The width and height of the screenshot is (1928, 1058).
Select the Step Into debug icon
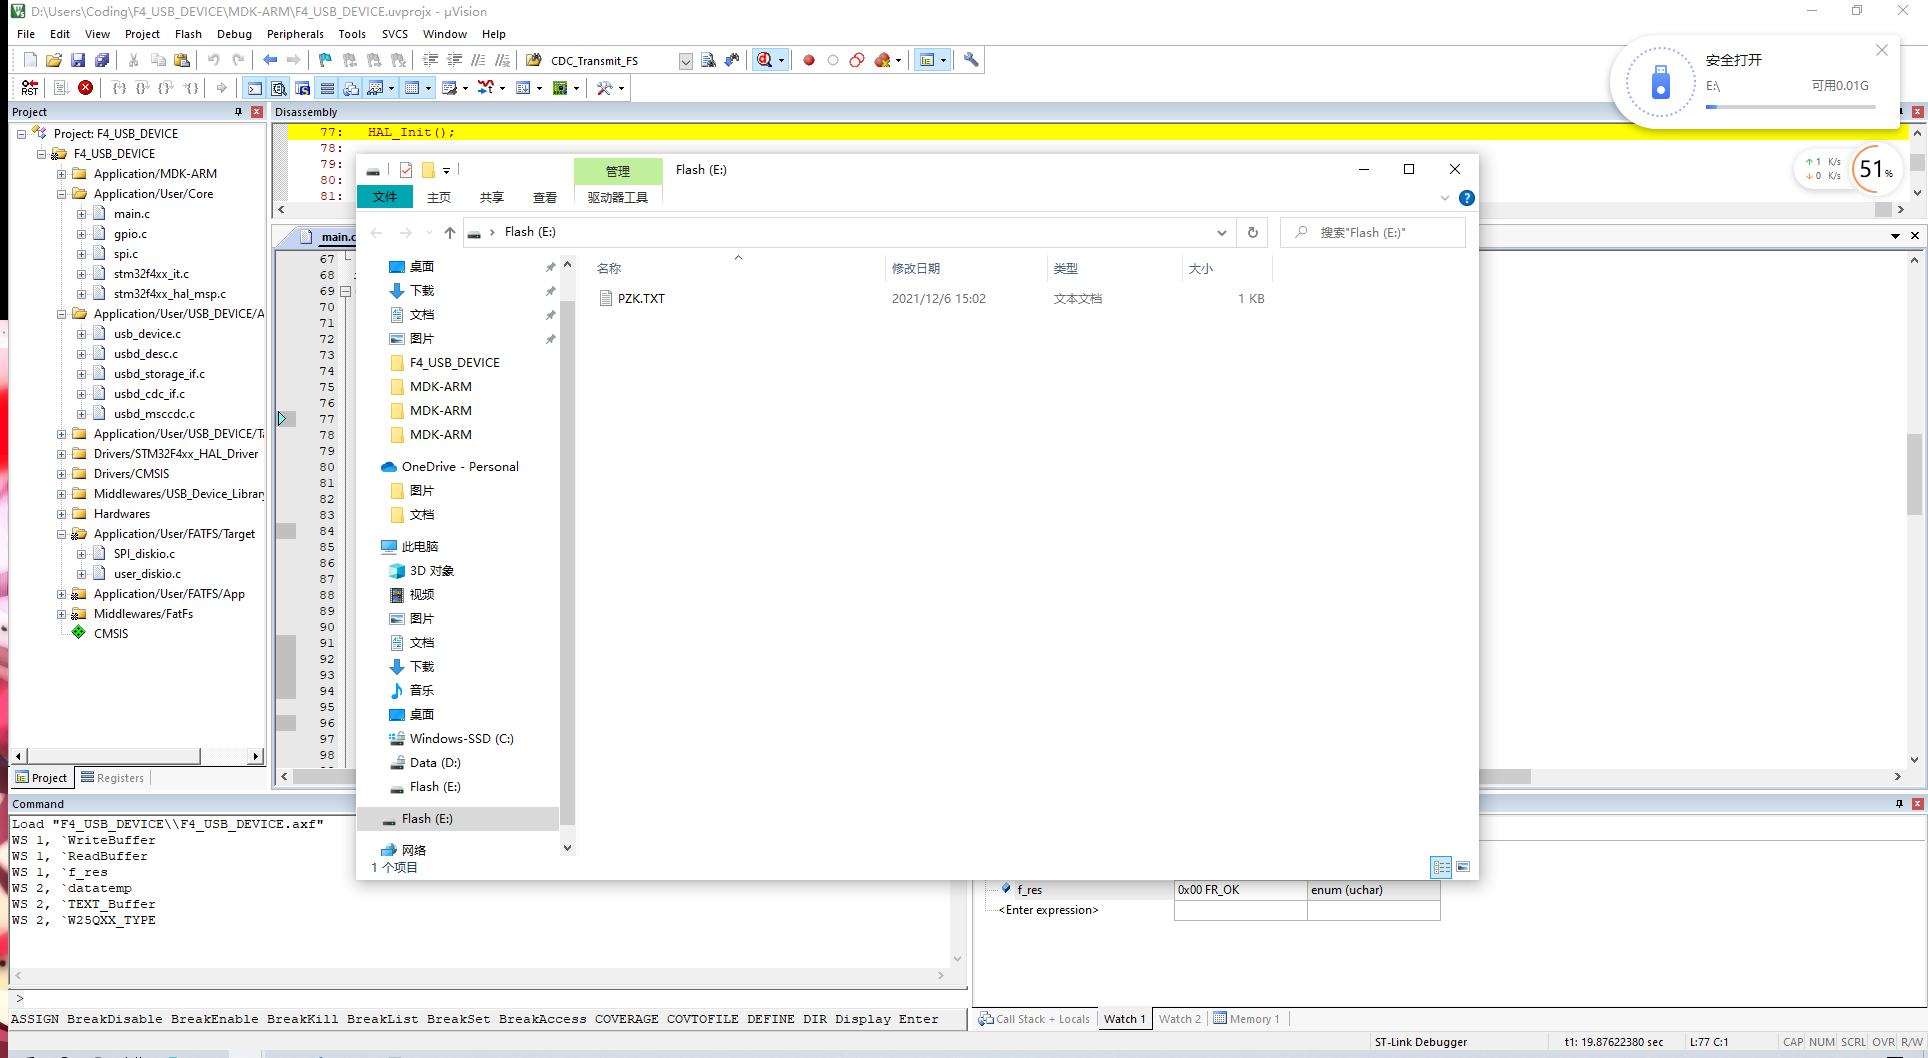120,88
